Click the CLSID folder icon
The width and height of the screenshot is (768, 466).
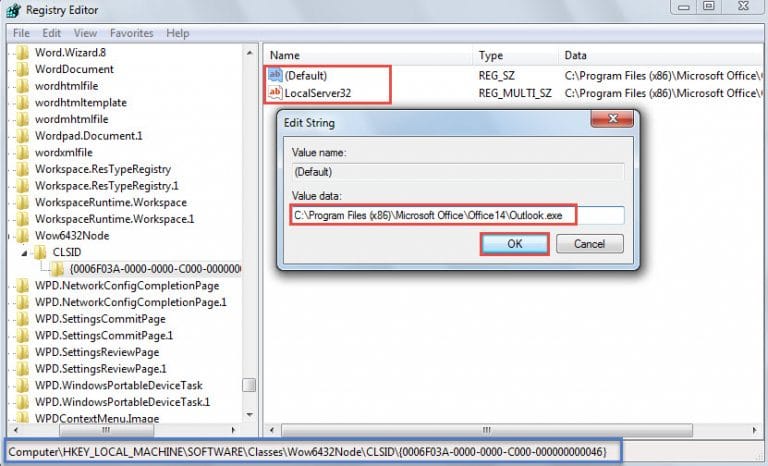click(40, 252)
